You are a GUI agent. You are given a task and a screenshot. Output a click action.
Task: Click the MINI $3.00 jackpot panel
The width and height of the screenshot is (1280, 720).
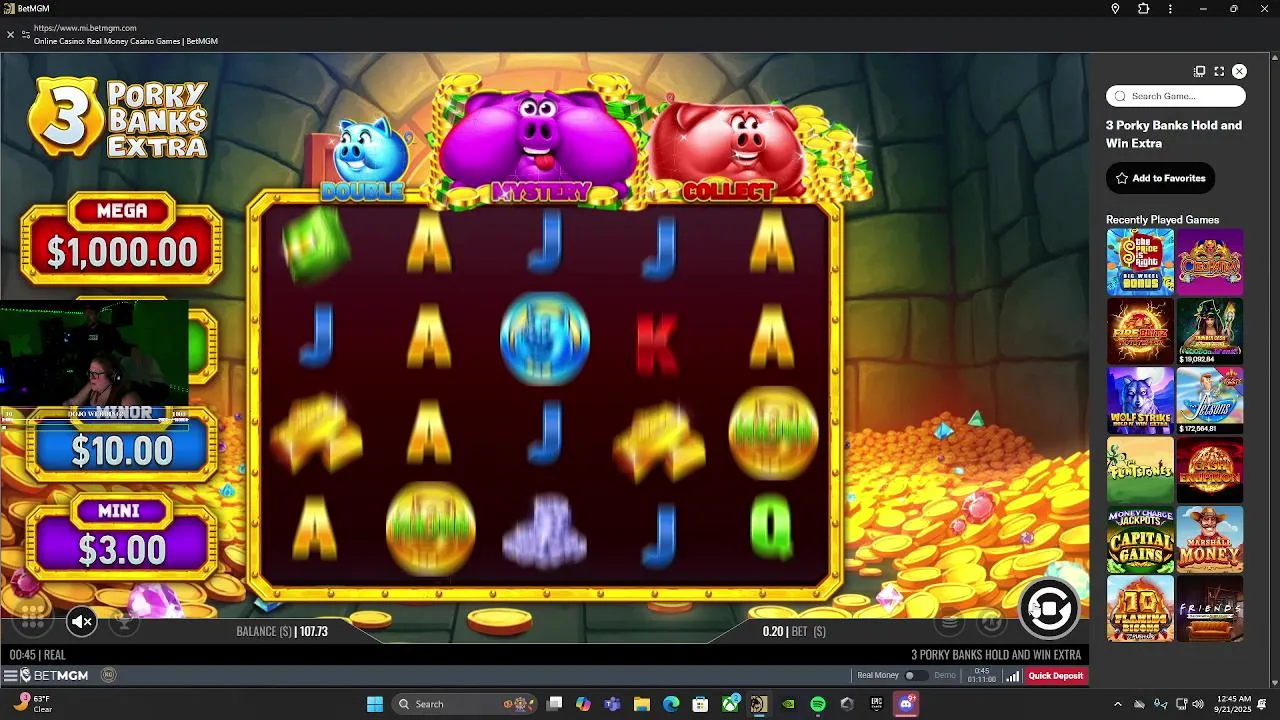(x=121, y=540)
